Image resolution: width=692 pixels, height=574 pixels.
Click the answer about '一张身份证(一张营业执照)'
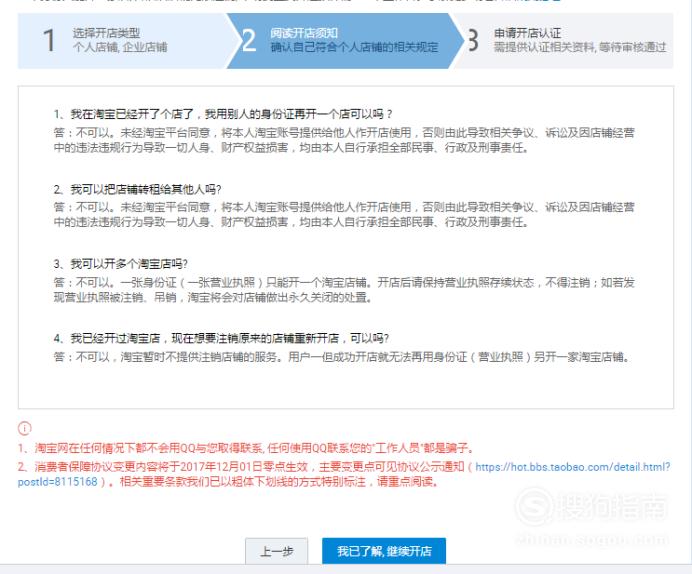(344, 289)
